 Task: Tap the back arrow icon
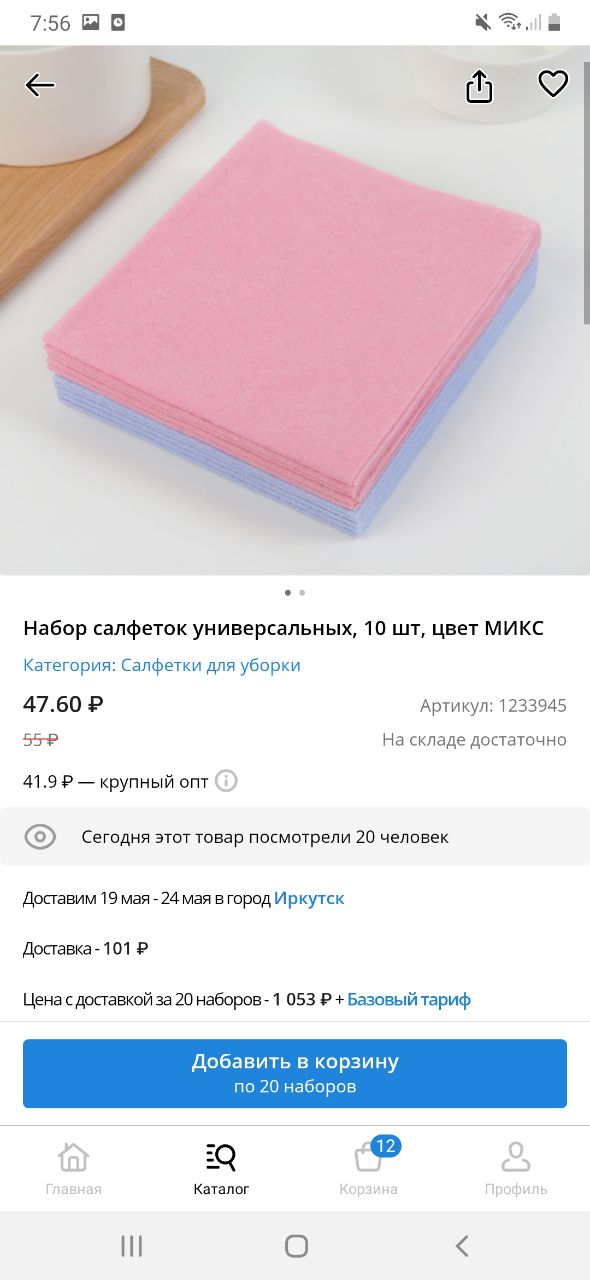click(x=40, y=85)
